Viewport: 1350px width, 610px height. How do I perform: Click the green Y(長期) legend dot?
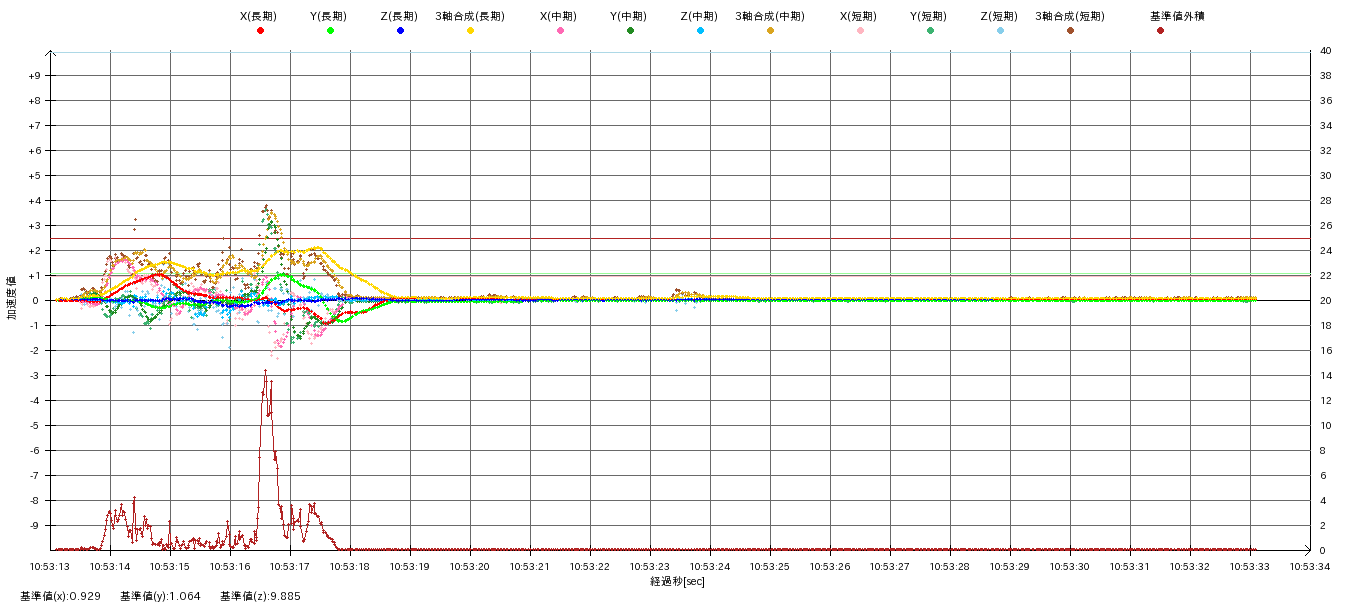pyautogui.click(x=330, y=31)
